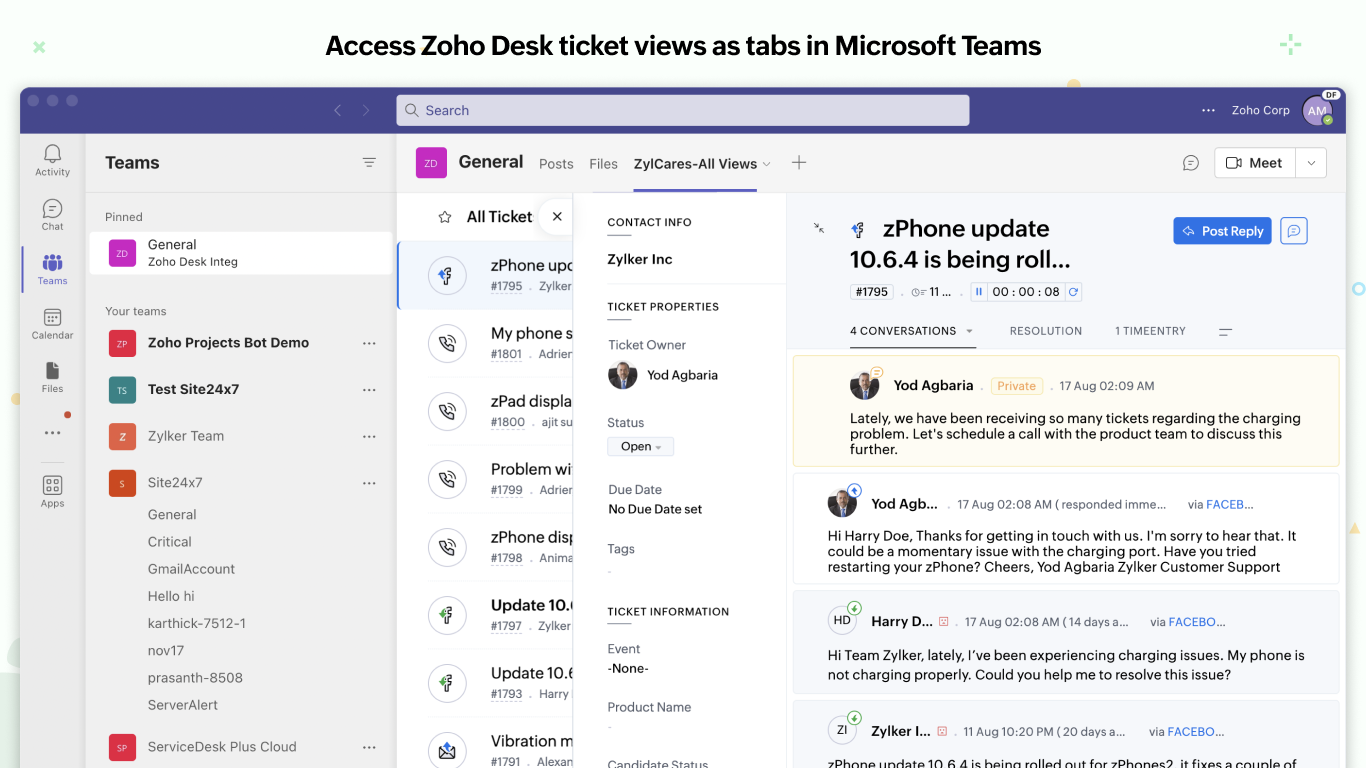The width and height of the screenshot is (1366, 768).
Task: Open the ServiceDesk Plus Cloud team
Action: [x=222, y=747]
